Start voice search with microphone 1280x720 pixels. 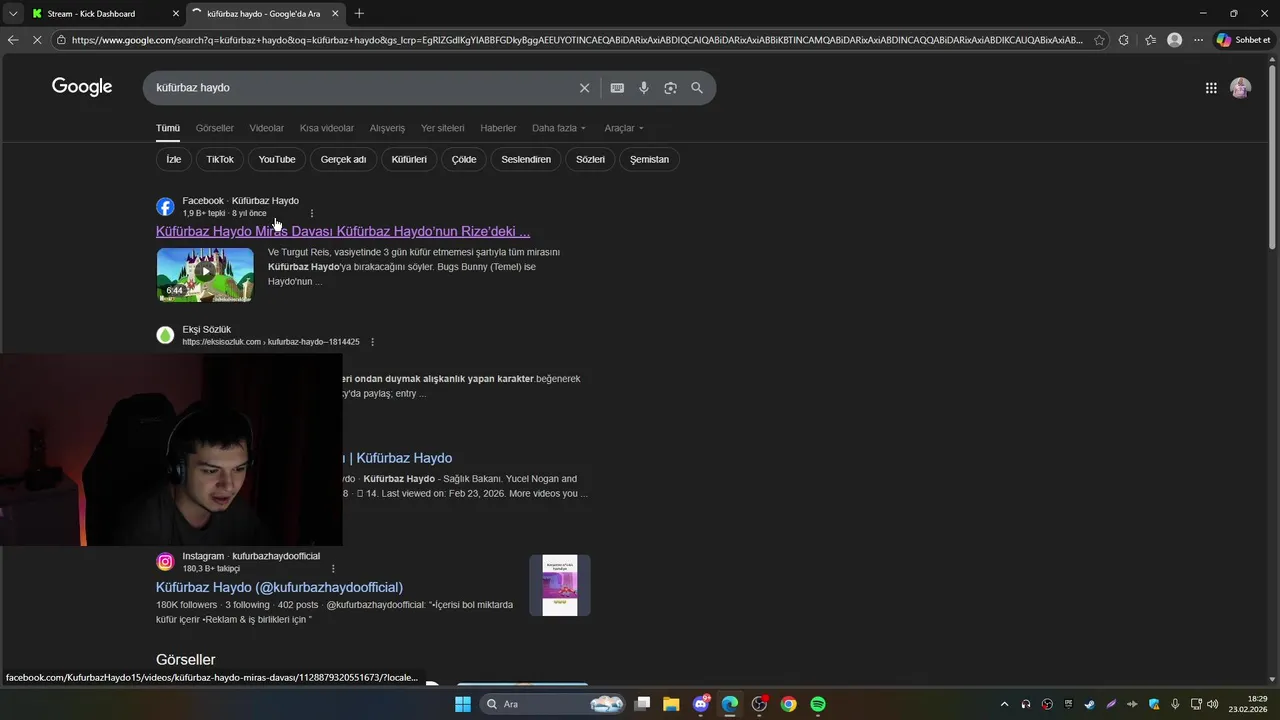[x=644, y=88]
